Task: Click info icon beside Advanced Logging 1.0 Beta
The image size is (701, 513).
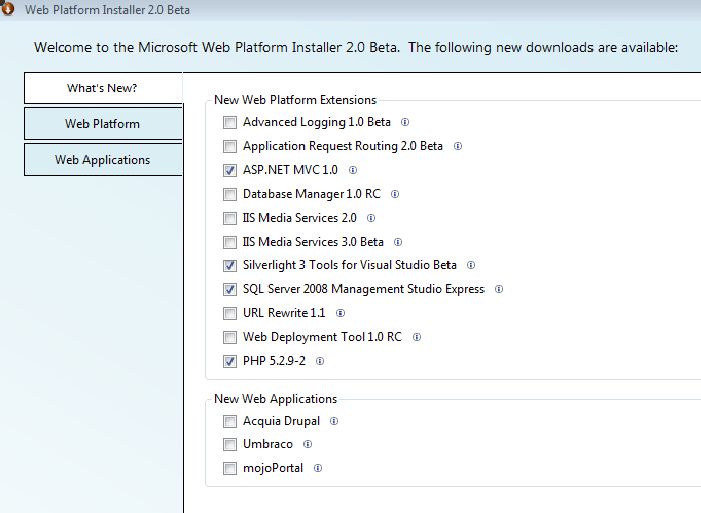Action: coord(405,122)
